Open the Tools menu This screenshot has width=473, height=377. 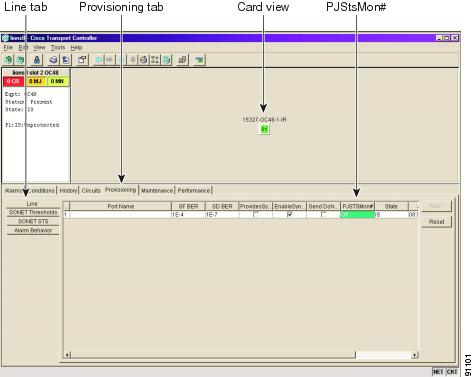(58, 47)
